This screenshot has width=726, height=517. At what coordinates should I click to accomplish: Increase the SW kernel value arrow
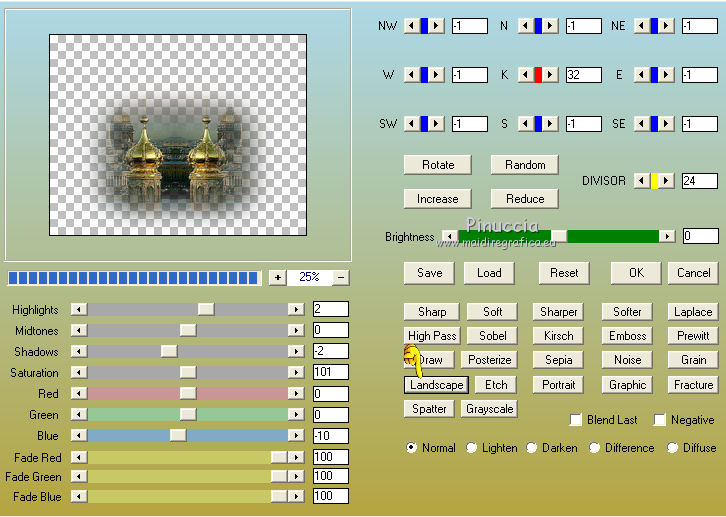436,124
